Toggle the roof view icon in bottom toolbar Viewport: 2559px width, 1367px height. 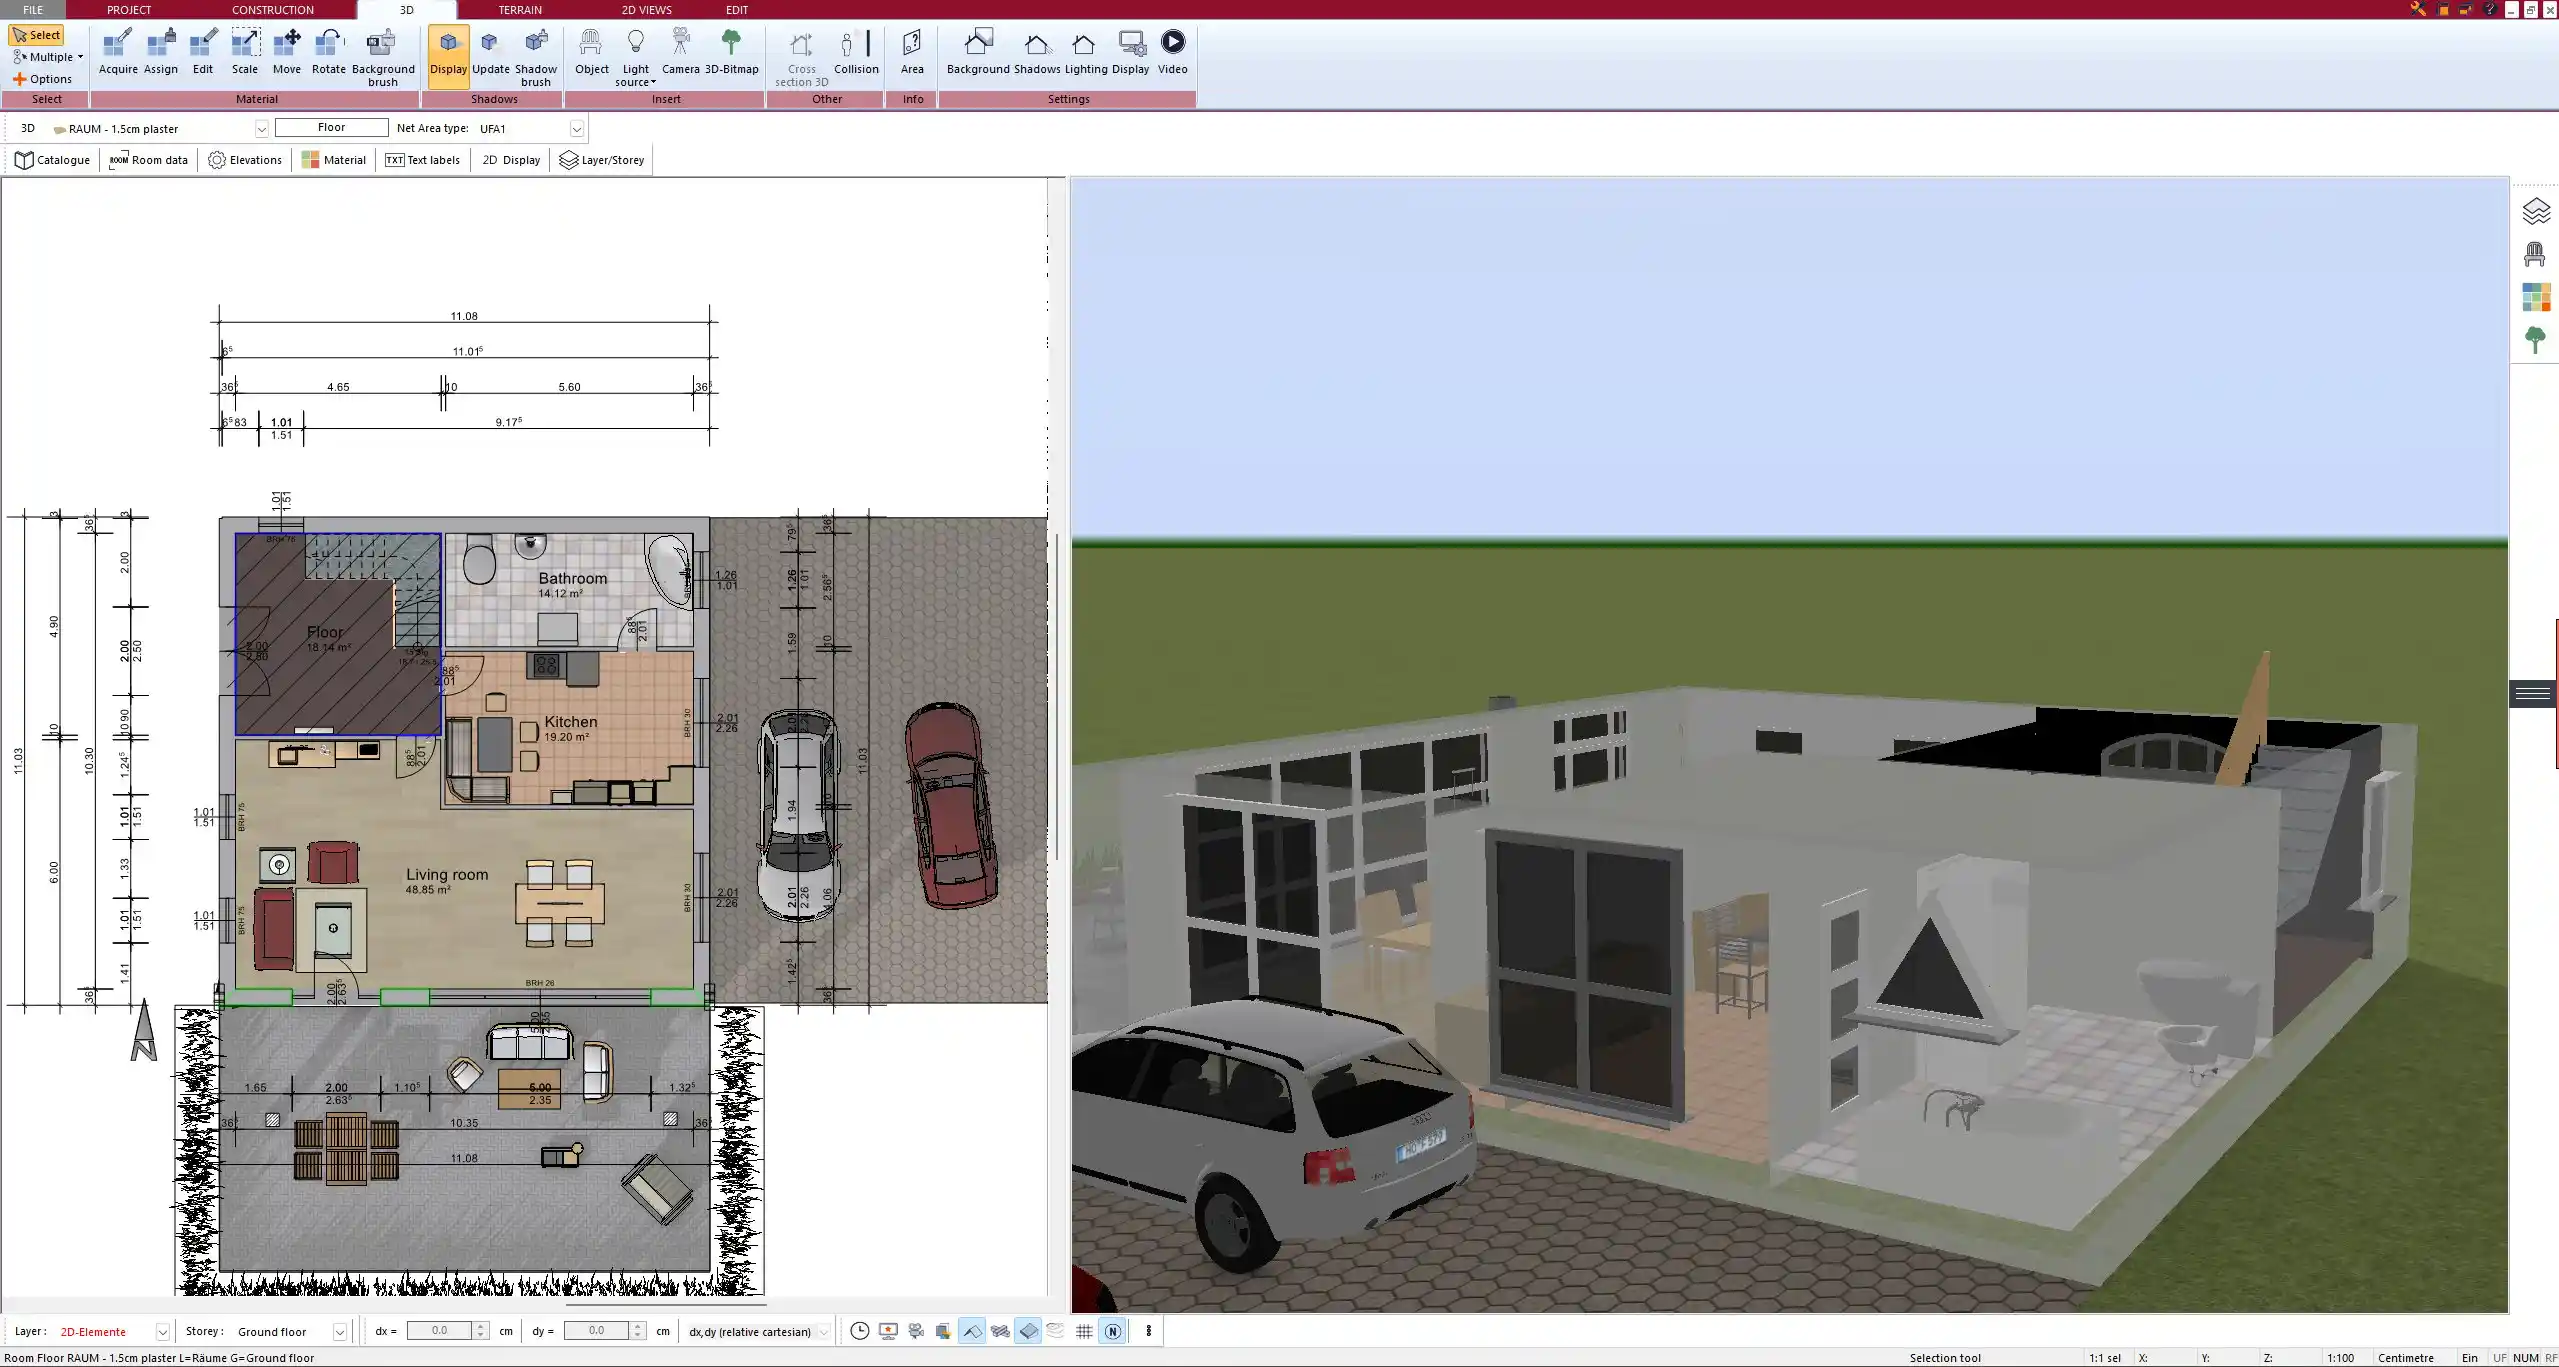[972, 1331]
